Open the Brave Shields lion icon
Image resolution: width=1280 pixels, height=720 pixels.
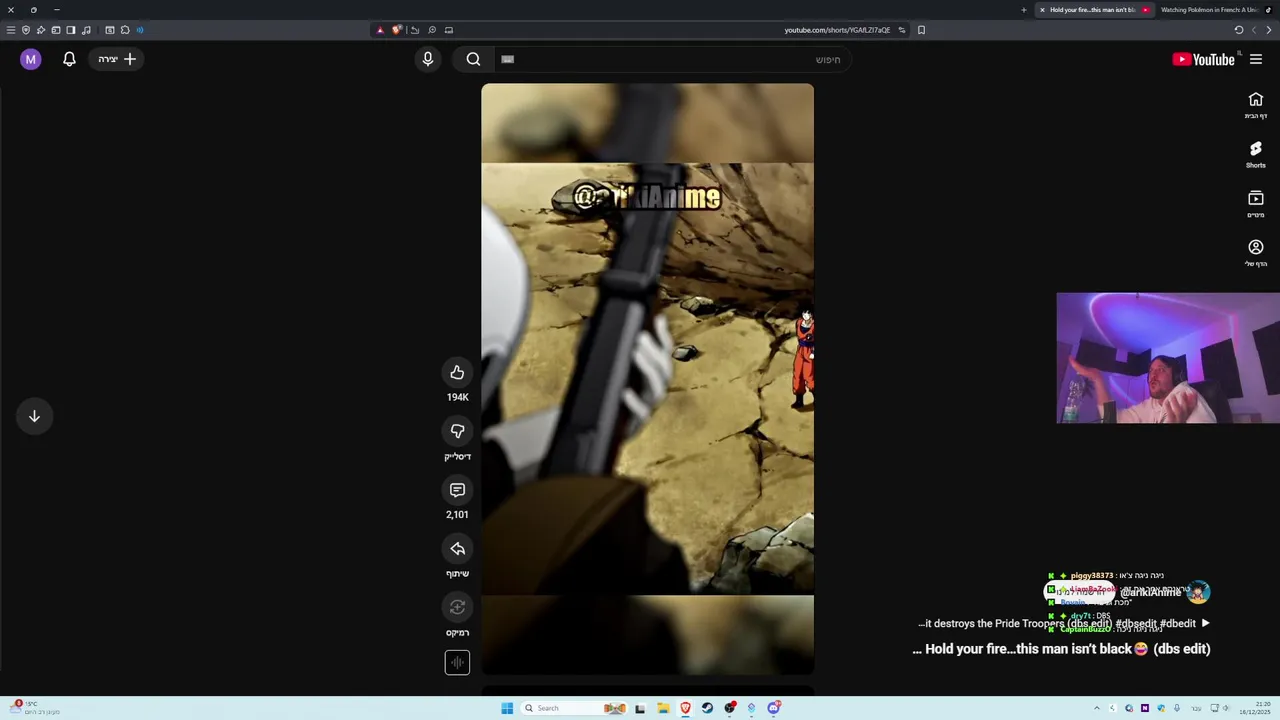point(396,30)
